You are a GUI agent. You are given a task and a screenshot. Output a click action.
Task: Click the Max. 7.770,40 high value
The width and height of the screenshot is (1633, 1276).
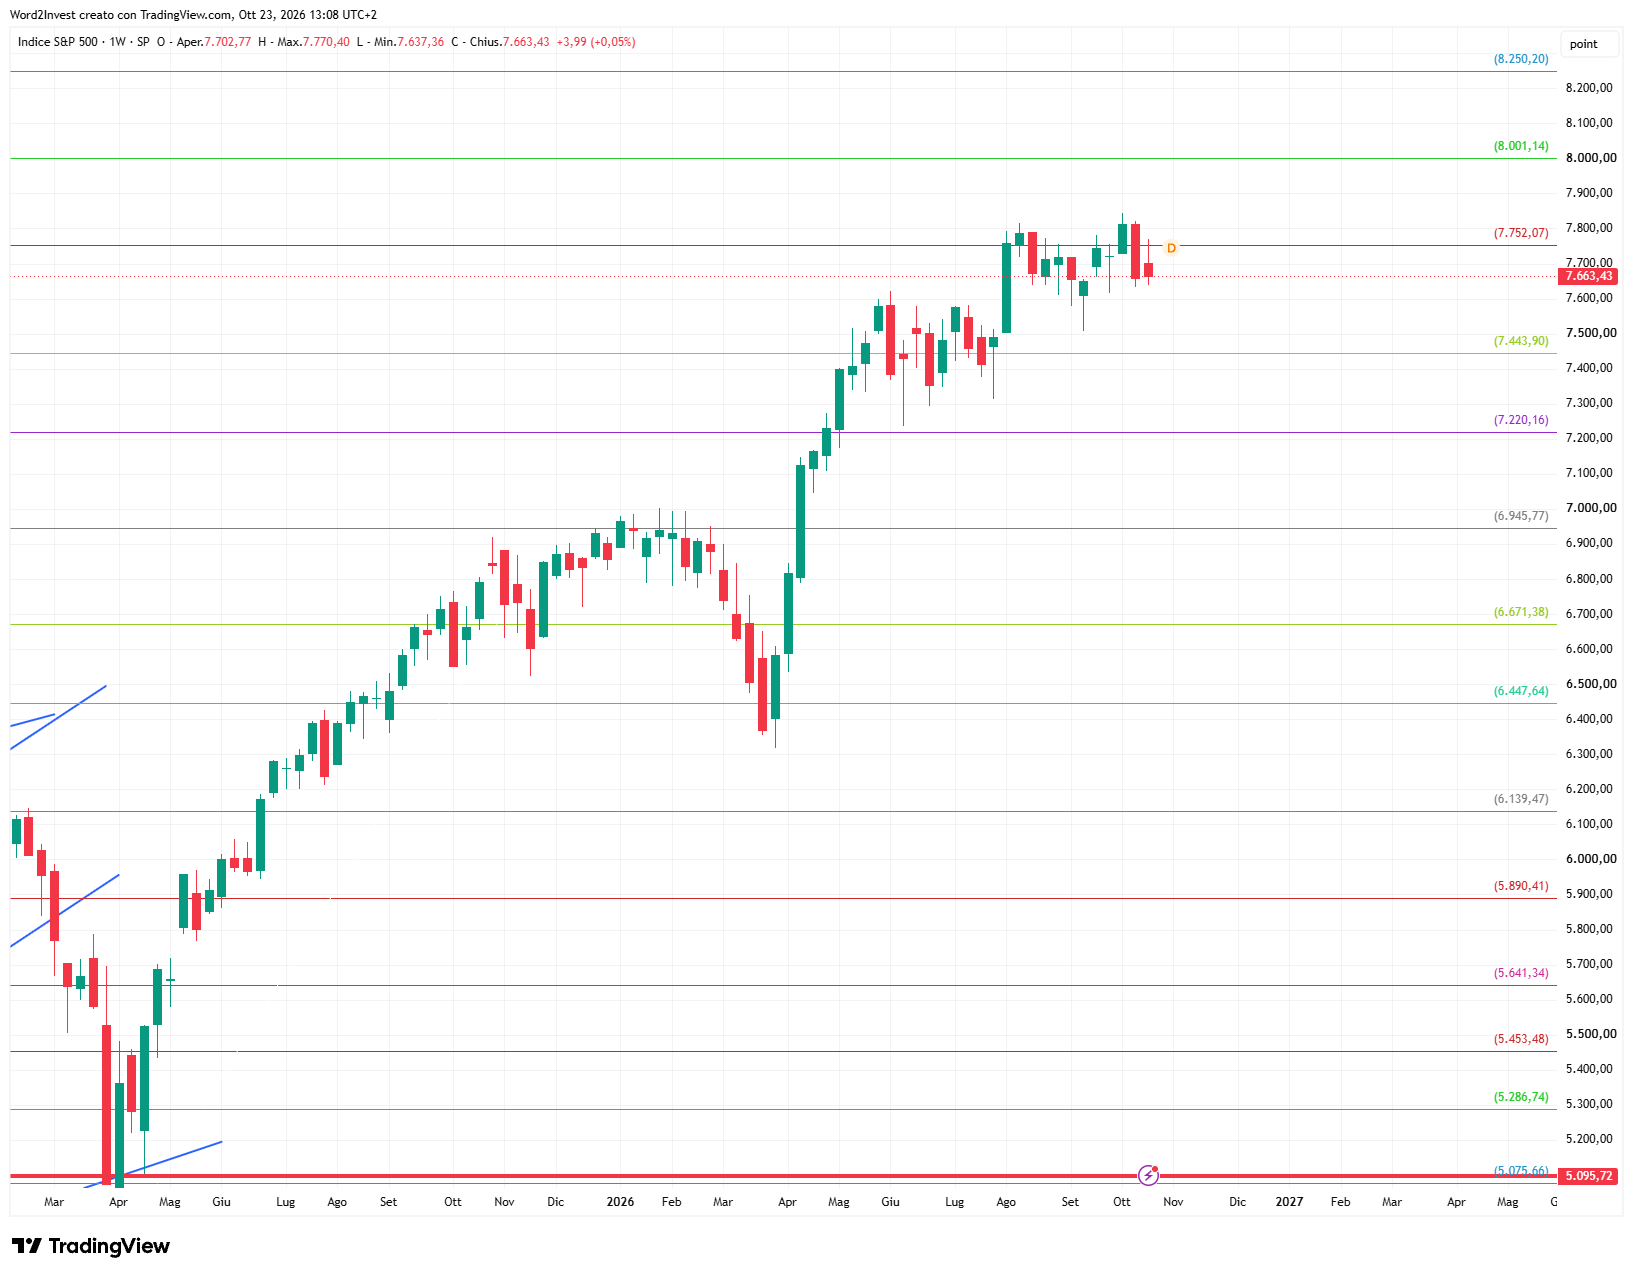[314, 42]
